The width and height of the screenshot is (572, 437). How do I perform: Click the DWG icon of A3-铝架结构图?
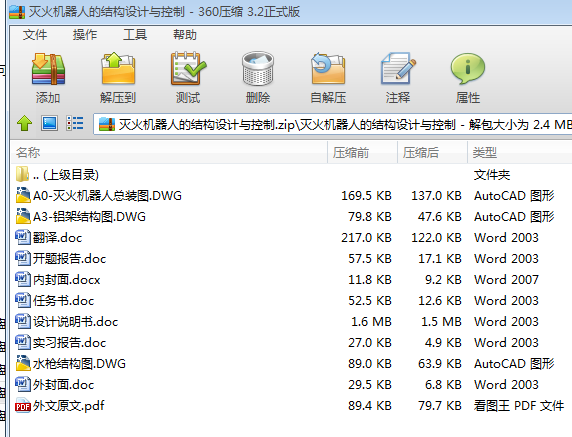point(23,216)
